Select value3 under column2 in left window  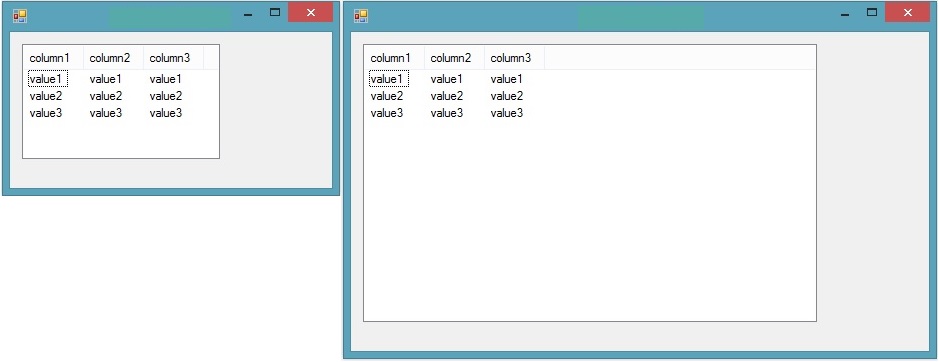tap(106, 113)
